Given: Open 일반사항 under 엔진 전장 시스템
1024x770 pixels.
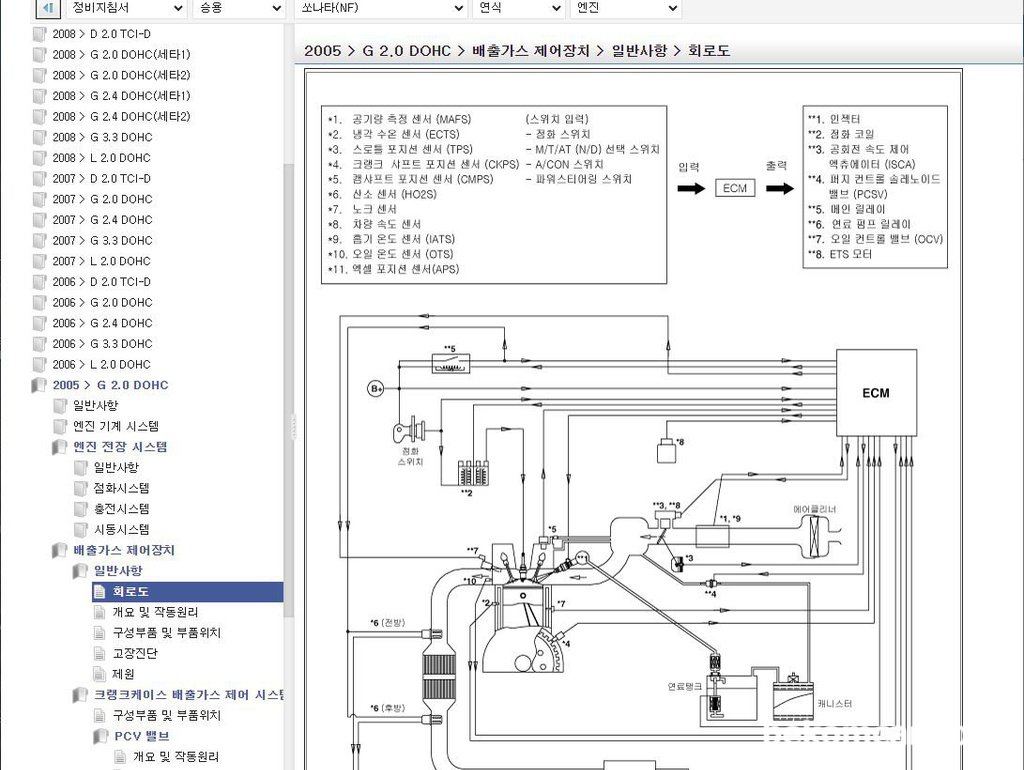Looking at the screenshot, I should coord(116,468).
